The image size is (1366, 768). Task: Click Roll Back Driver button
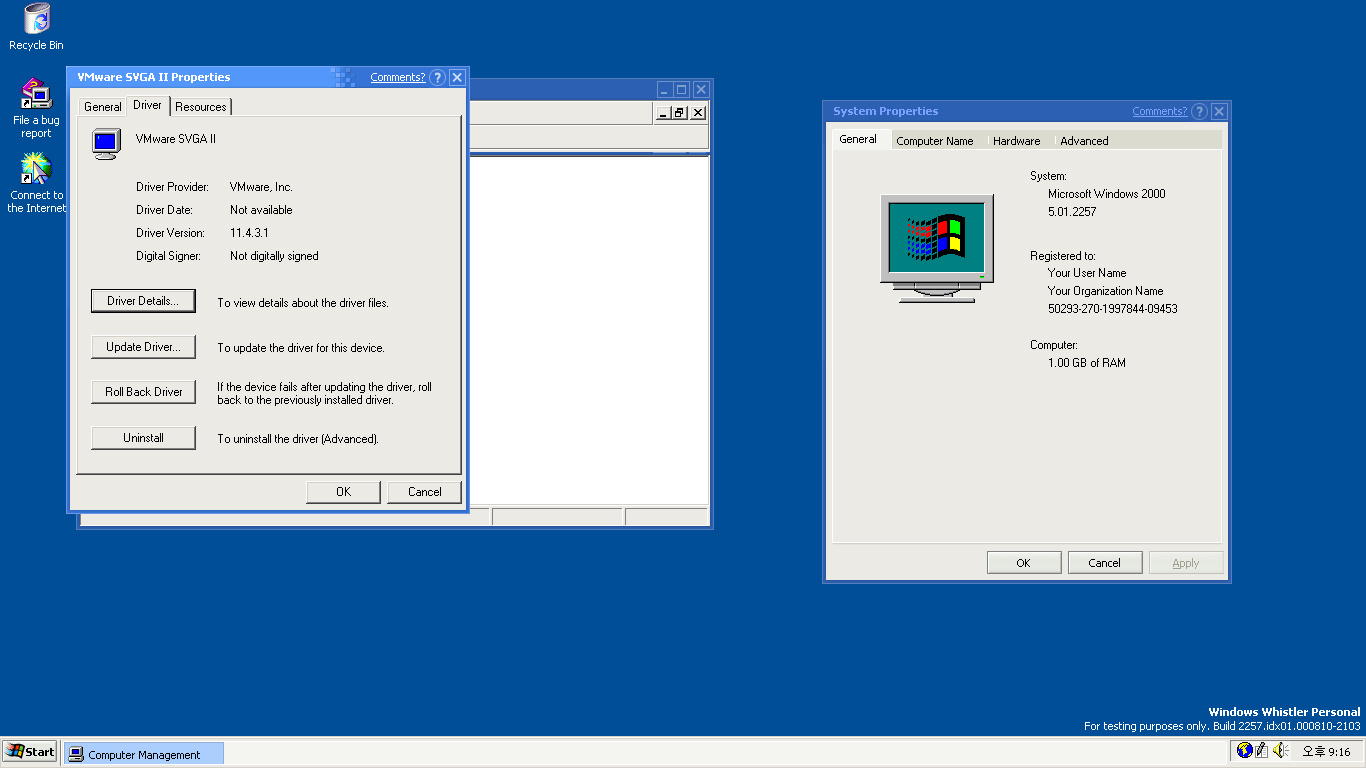click(143, 392)
